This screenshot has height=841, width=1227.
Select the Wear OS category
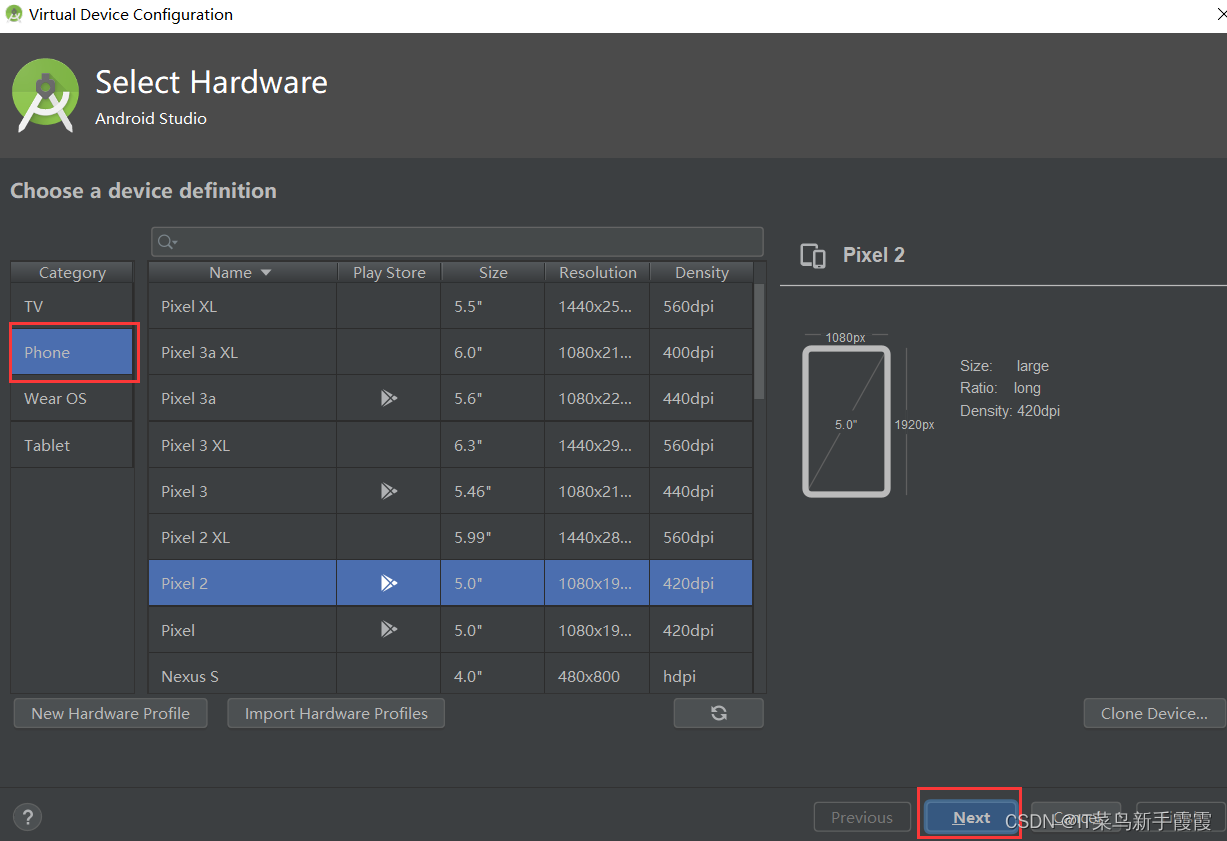[x=72, y=398]
